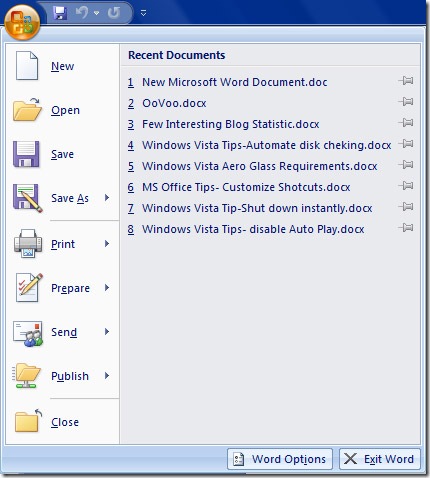
Task: Click the envelope with people Send icon
Action: (x=28, y=333)
